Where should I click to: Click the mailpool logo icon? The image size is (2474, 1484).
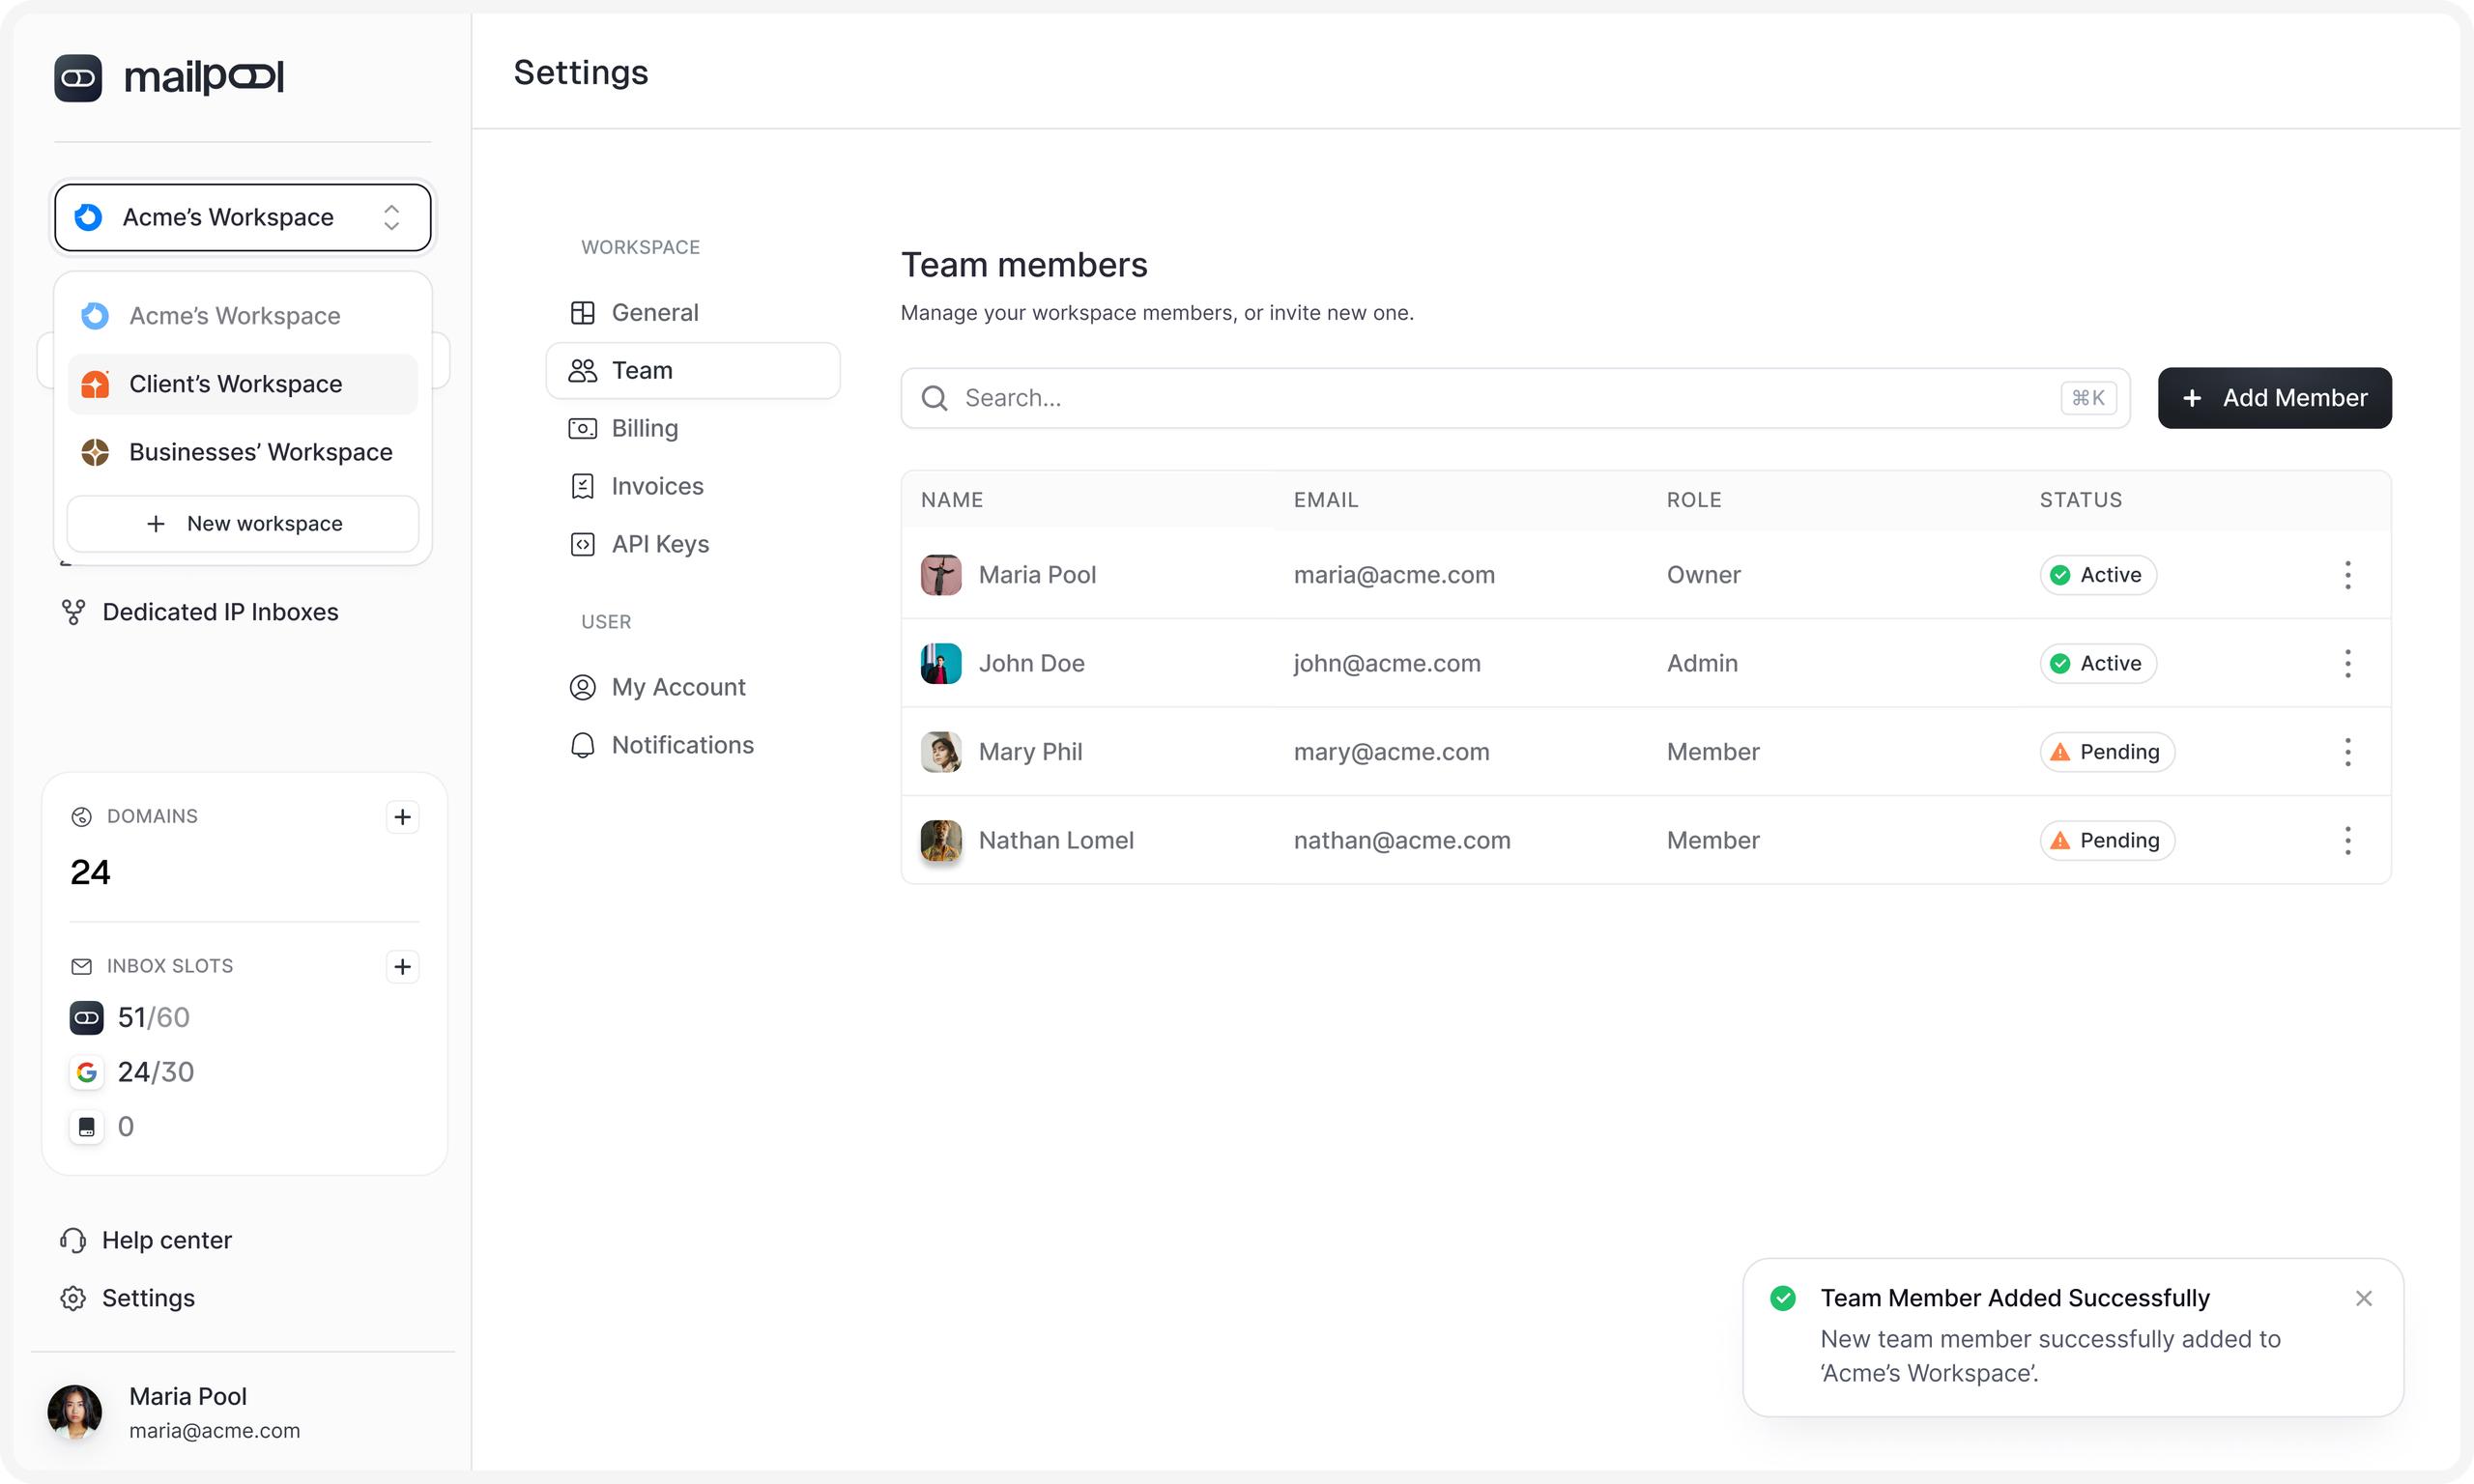click(78, 78)
